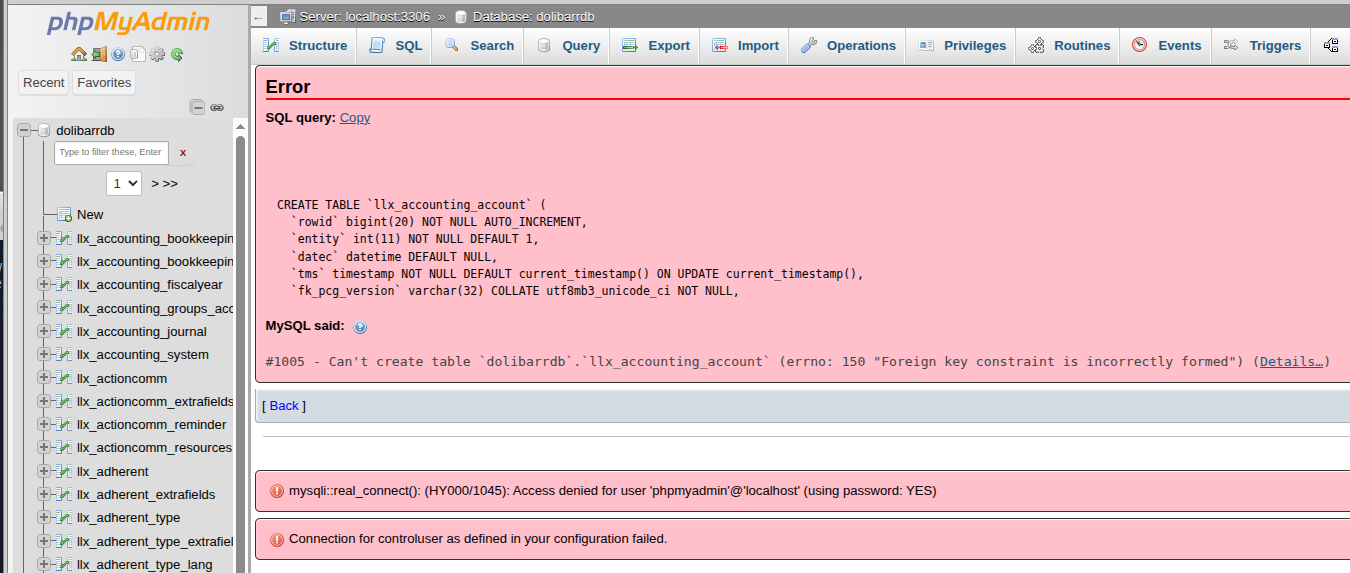The image size is (1350, 573).
Task: Click table icon beside llx_adherent_type
Action: (64, 517)
